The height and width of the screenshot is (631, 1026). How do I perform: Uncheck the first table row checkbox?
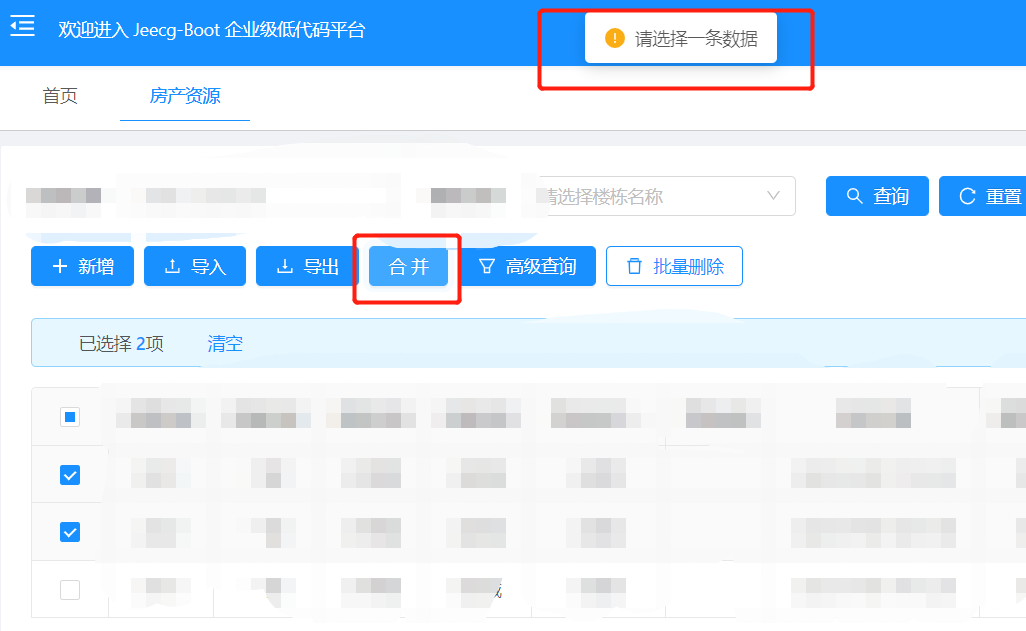(70, 475)
